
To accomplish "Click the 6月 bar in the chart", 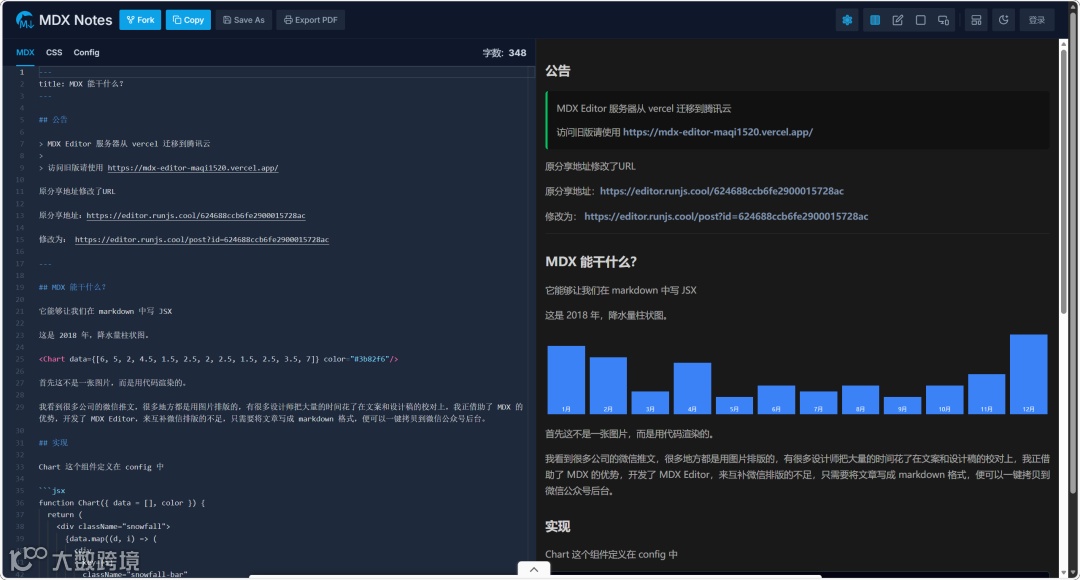I will click(776, 400).
